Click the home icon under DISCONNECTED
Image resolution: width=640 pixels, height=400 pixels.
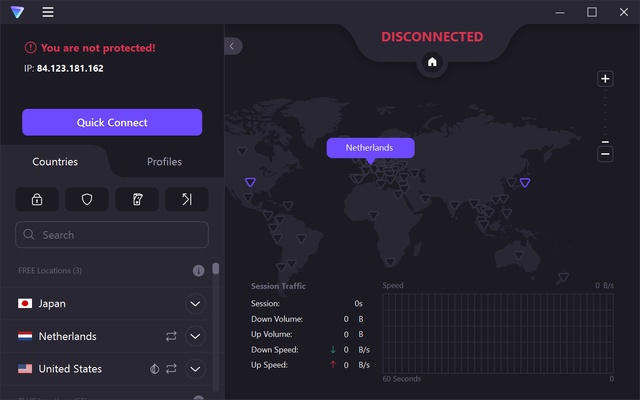(x=432, y=62)
